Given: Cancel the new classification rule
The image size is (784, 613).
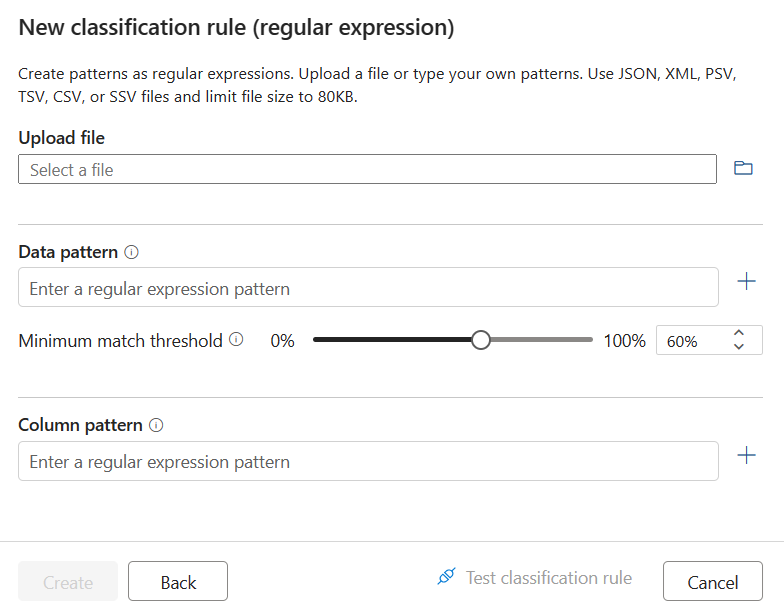Looking at the screenshot, I should tap(712, 582).
